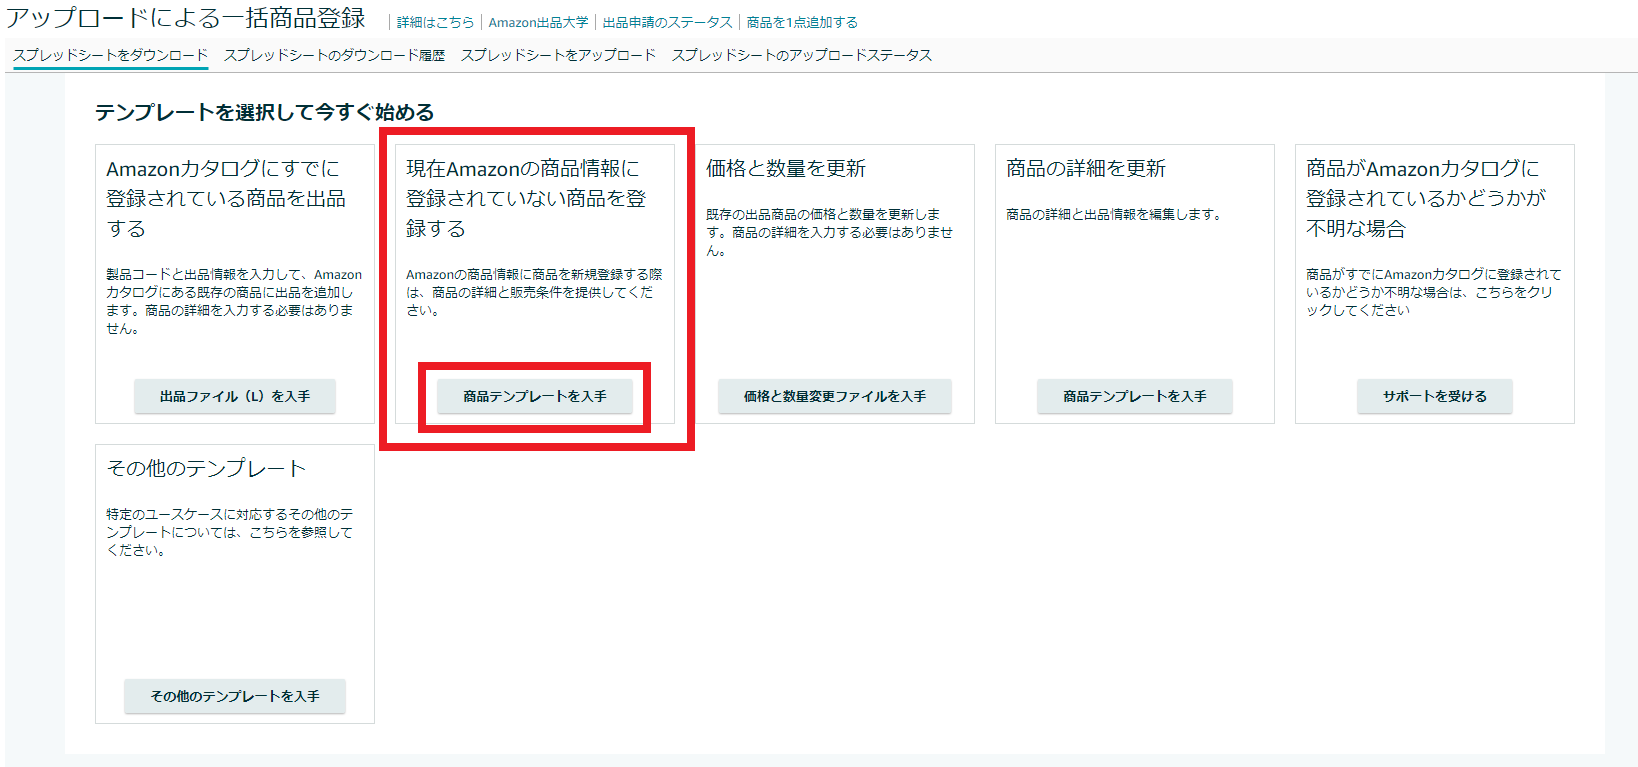Select the Amazonカタログにすでに登録されている商品を出品する heading
Viewport: 1638px width, 767px height.
[226, 198]
